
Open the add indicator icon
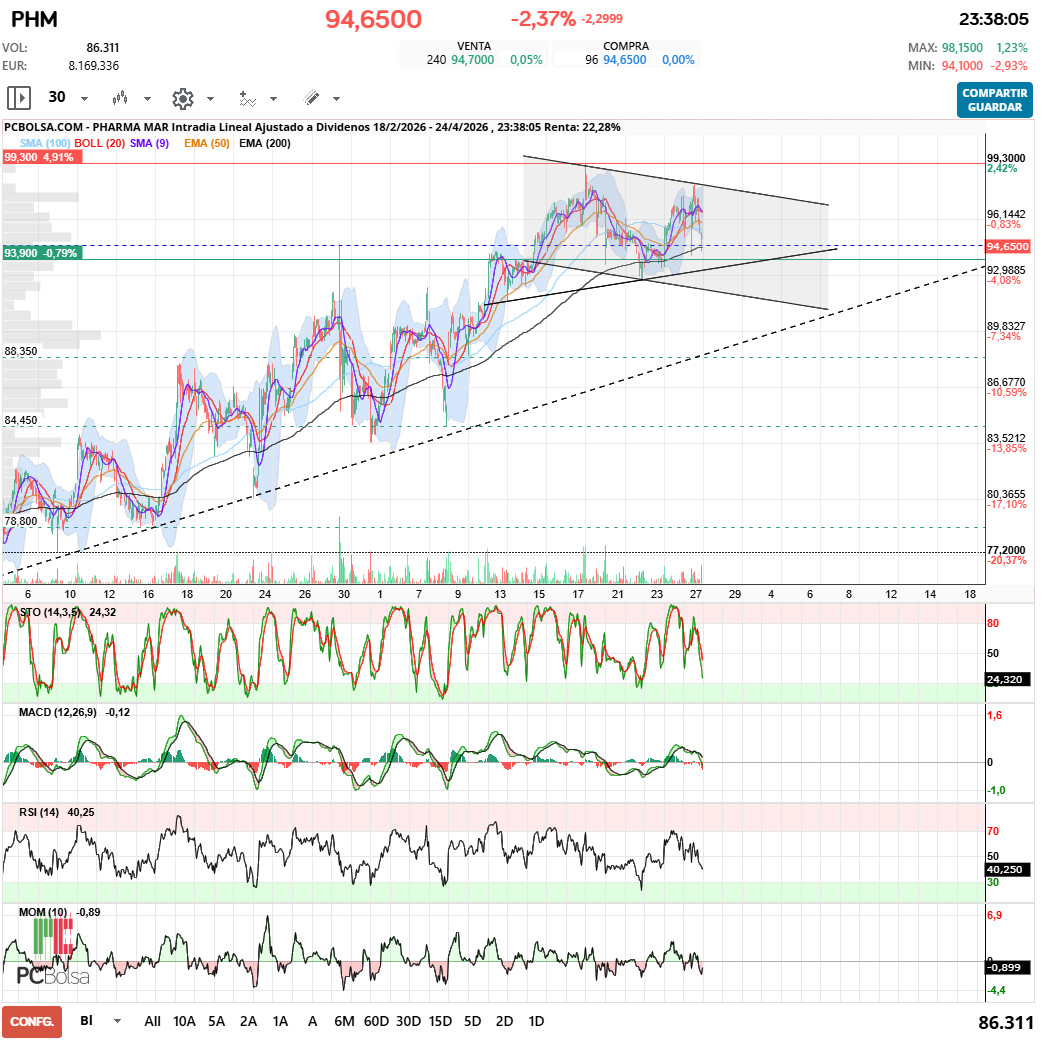coord(247,99)
